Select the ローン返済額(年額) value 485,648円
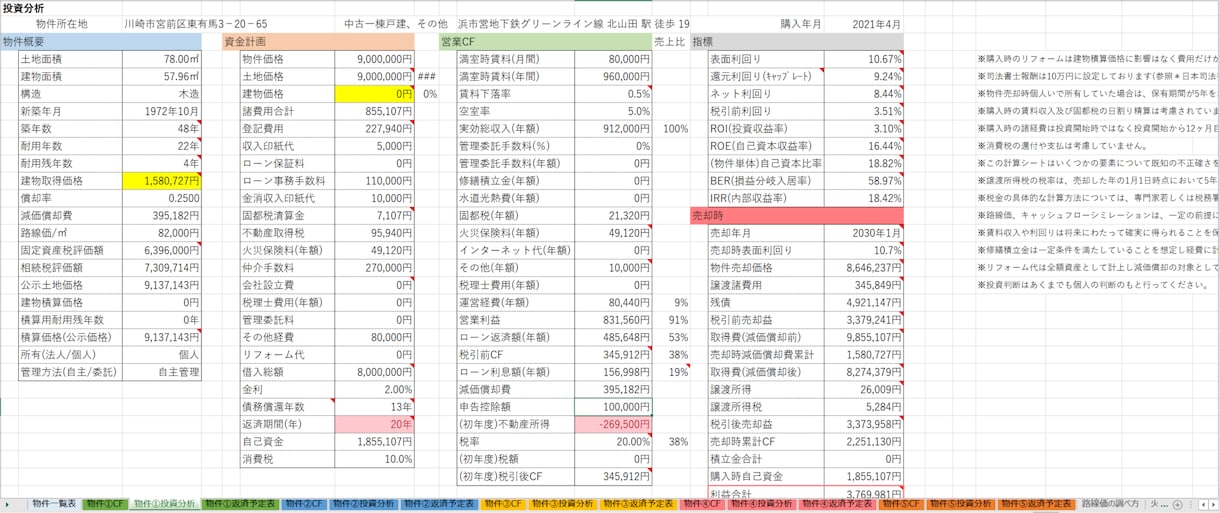The image size is (1220, 513). [612, 337]
